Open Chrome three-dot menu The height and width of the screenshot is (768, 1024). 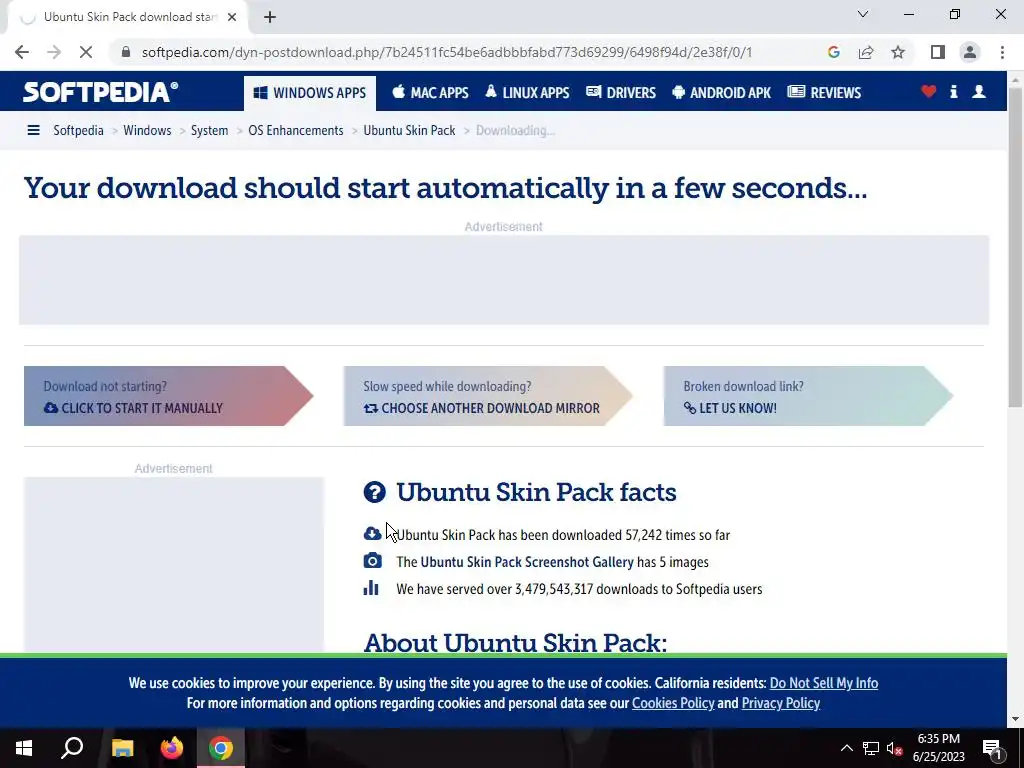coord(1002,52)
